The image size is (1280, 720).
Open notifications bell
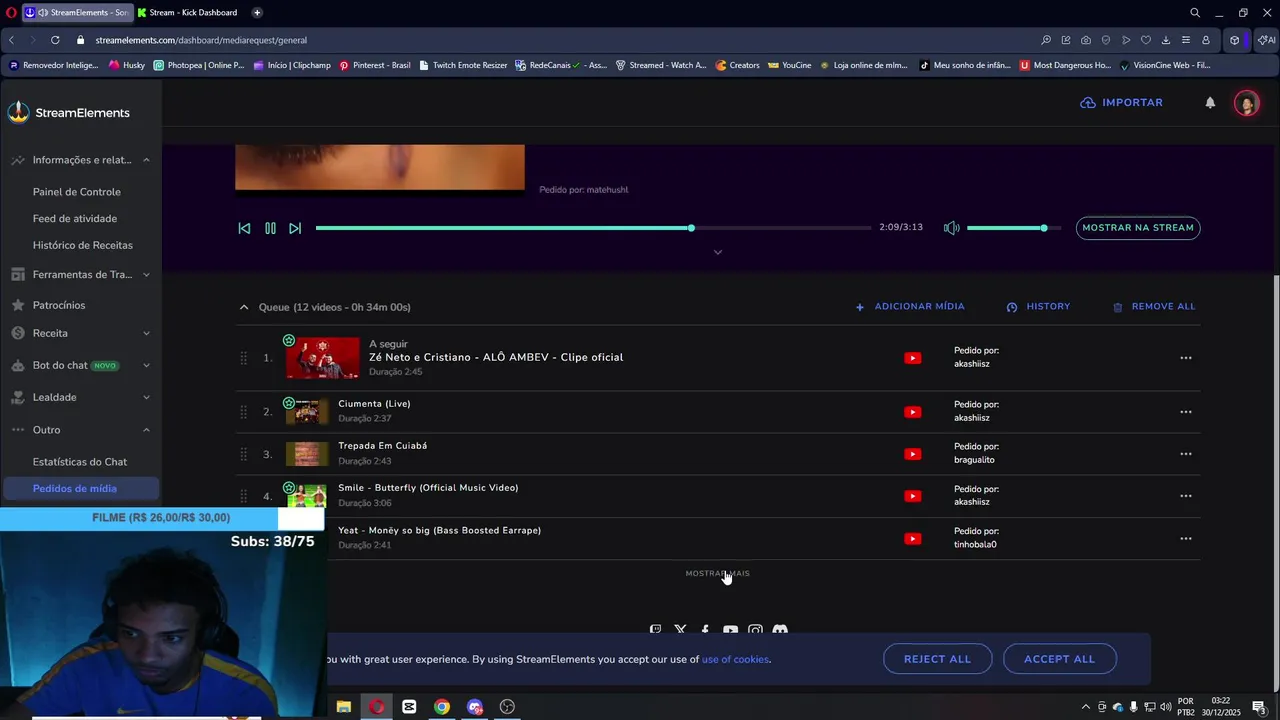(1210, 103)
